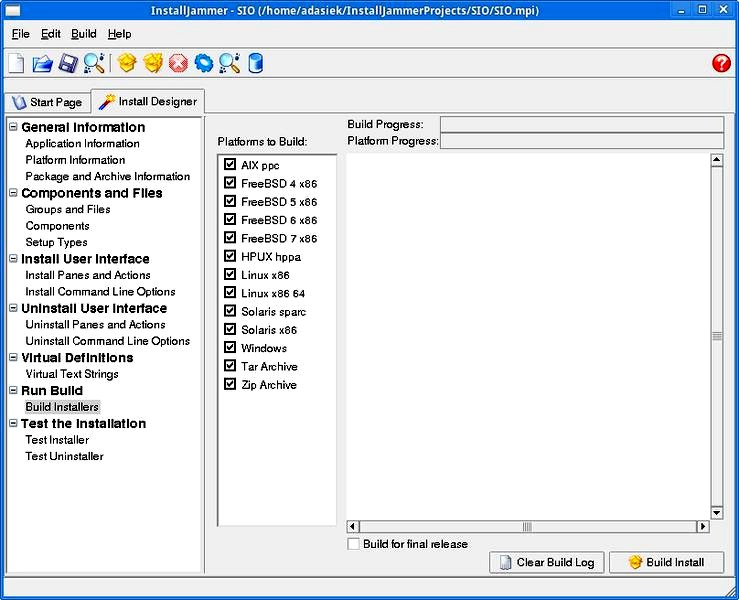This screenshot has height=600, width=739.
Task: Select Test Installer
Action: (x=57, y=440)
